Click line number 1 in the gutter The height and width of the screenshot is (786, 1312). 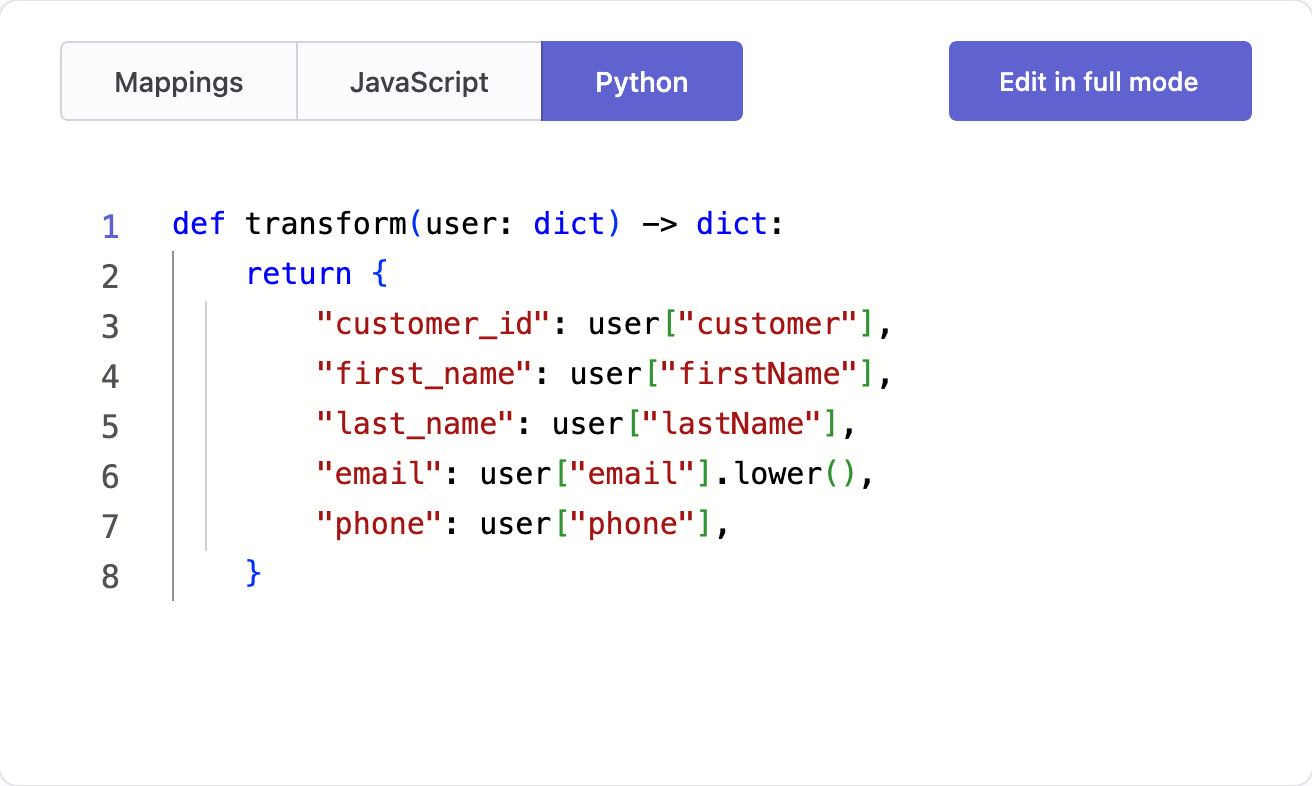[x=110, y=227]
